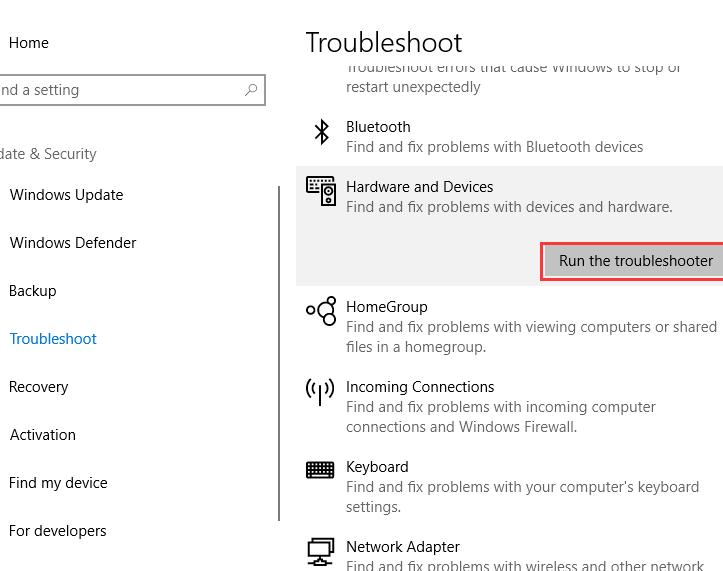Select the Hardware and Devices icon

click(x=321, y=191)
